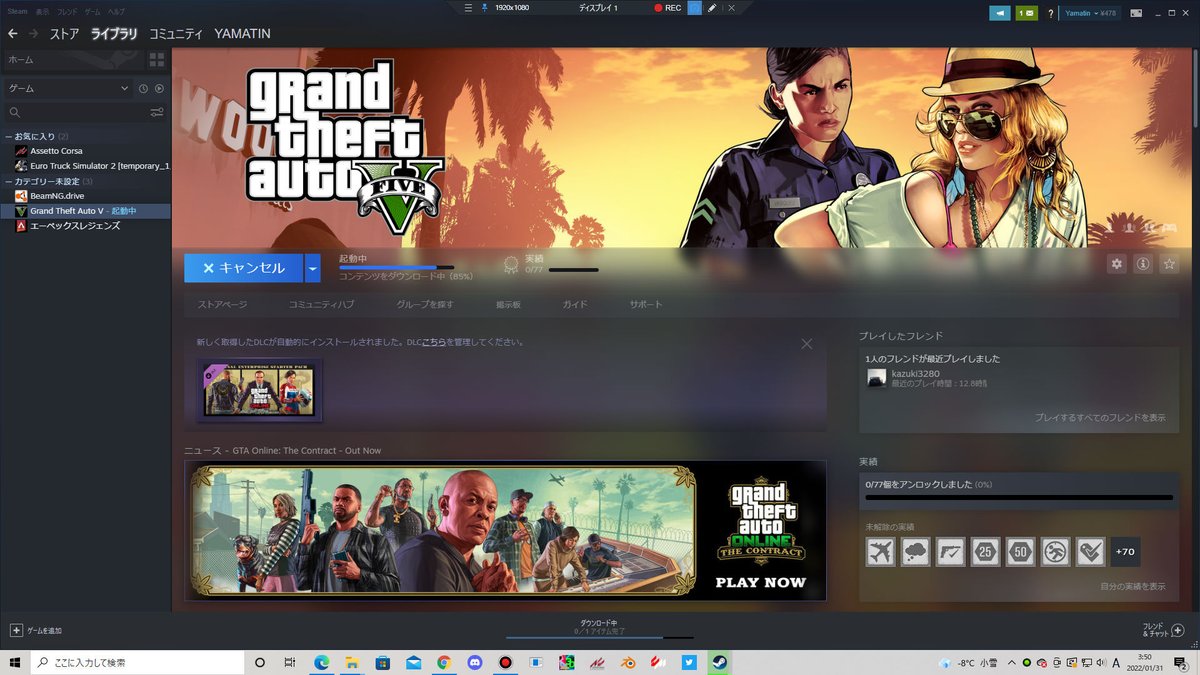1200x675 pixels.
Task: Click the GTA V download progress bar
Action: coord(396,268)
